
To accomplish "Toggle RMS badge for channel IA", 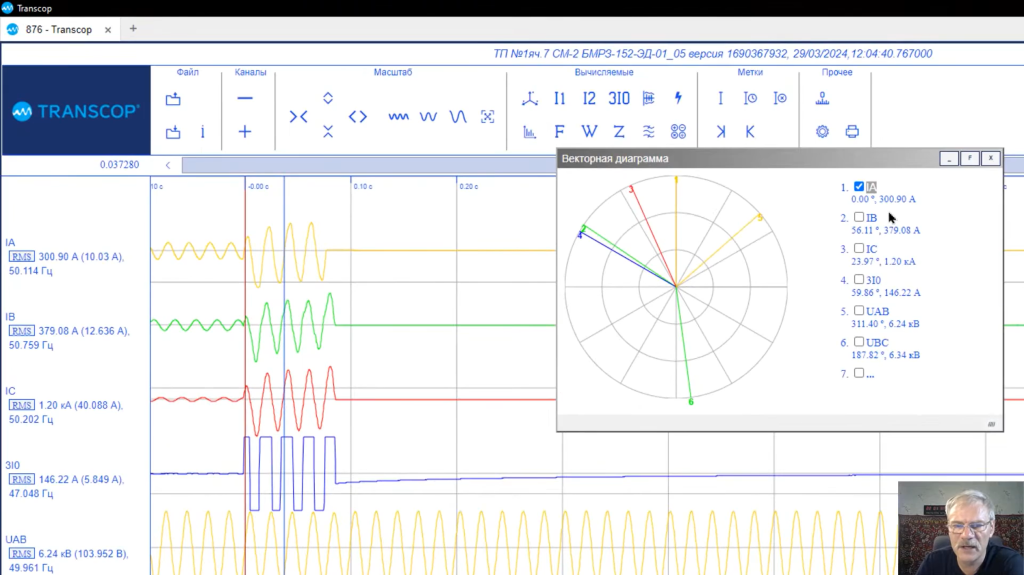I will point(22,257).
